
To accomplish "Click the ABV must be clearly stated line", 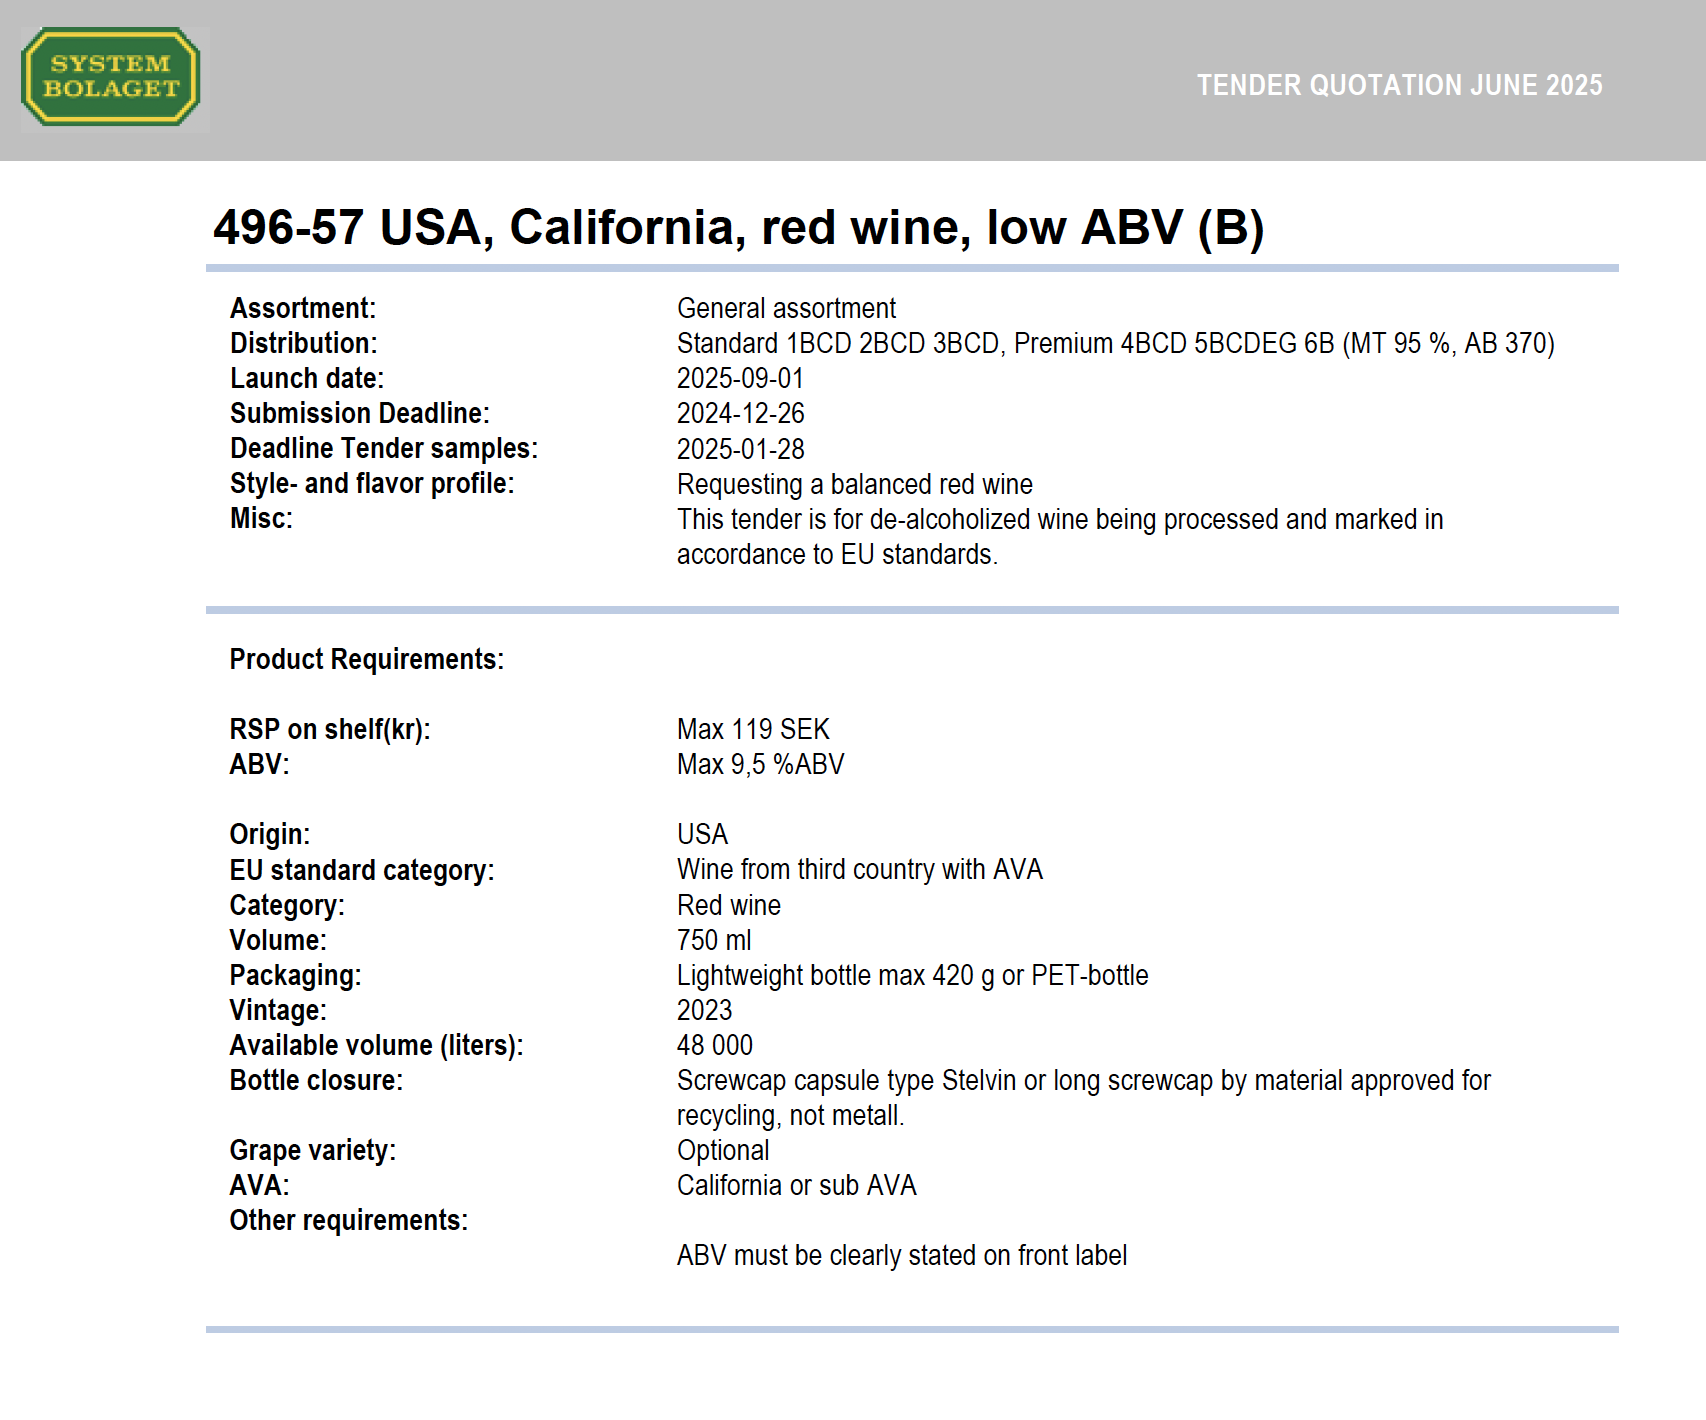I will tap(901, 1255).
